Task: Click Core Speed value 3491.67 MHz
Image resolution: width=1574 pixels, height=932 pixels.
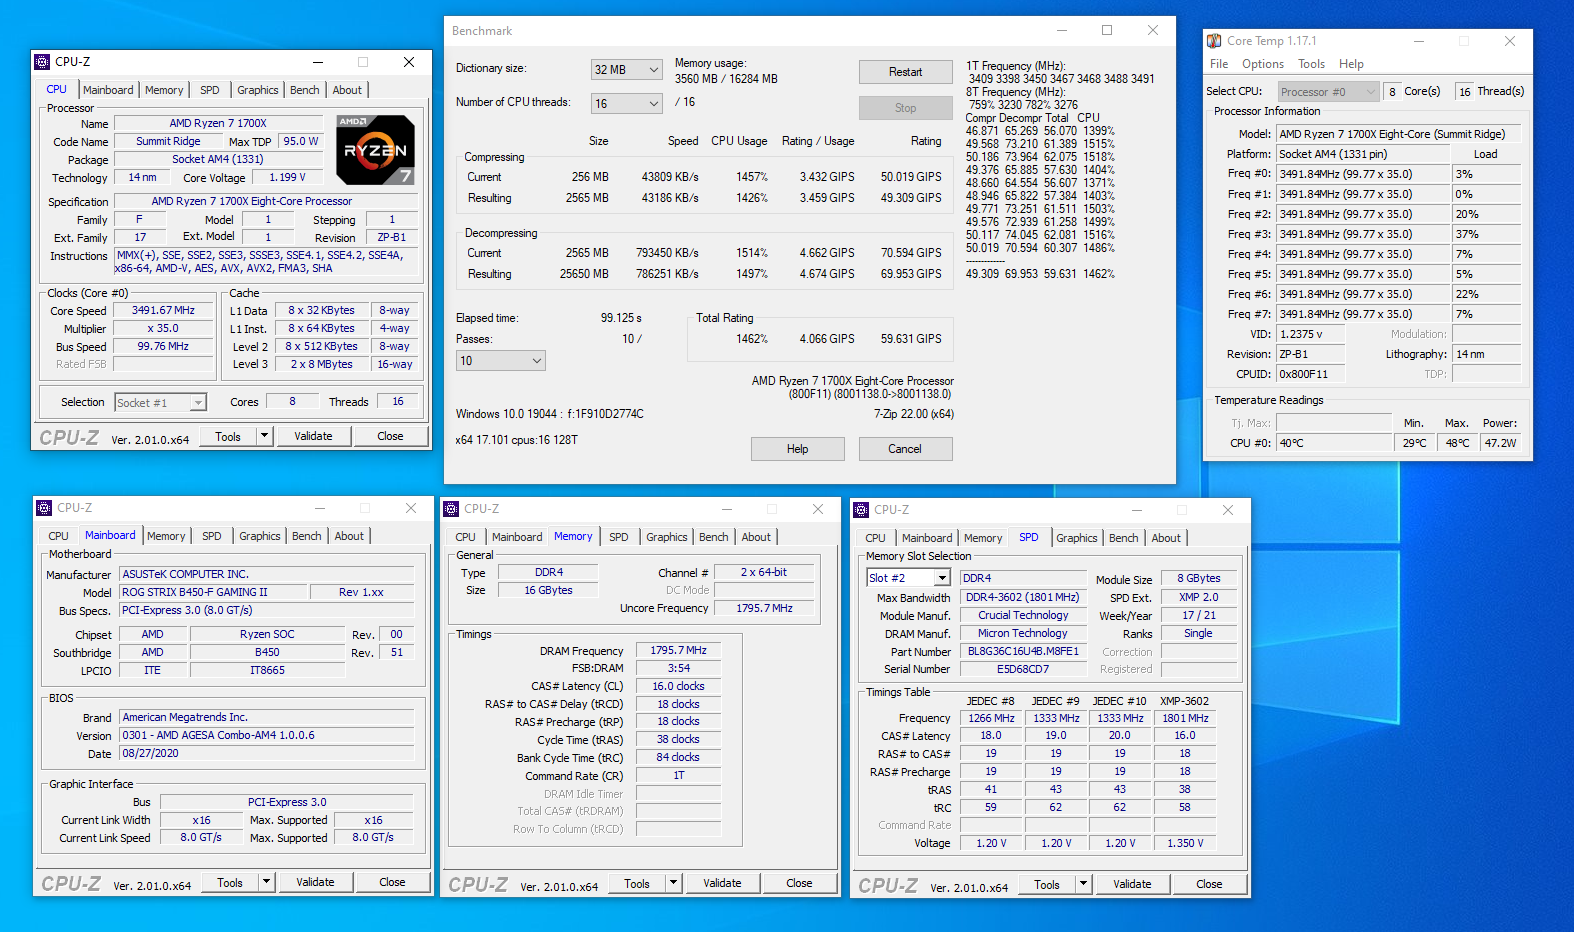Action: click(164, 311)
